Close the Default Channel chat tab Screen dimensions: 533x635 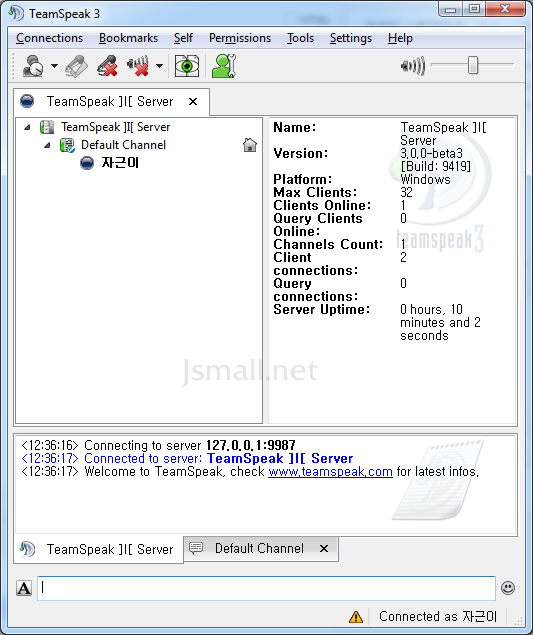324,548
